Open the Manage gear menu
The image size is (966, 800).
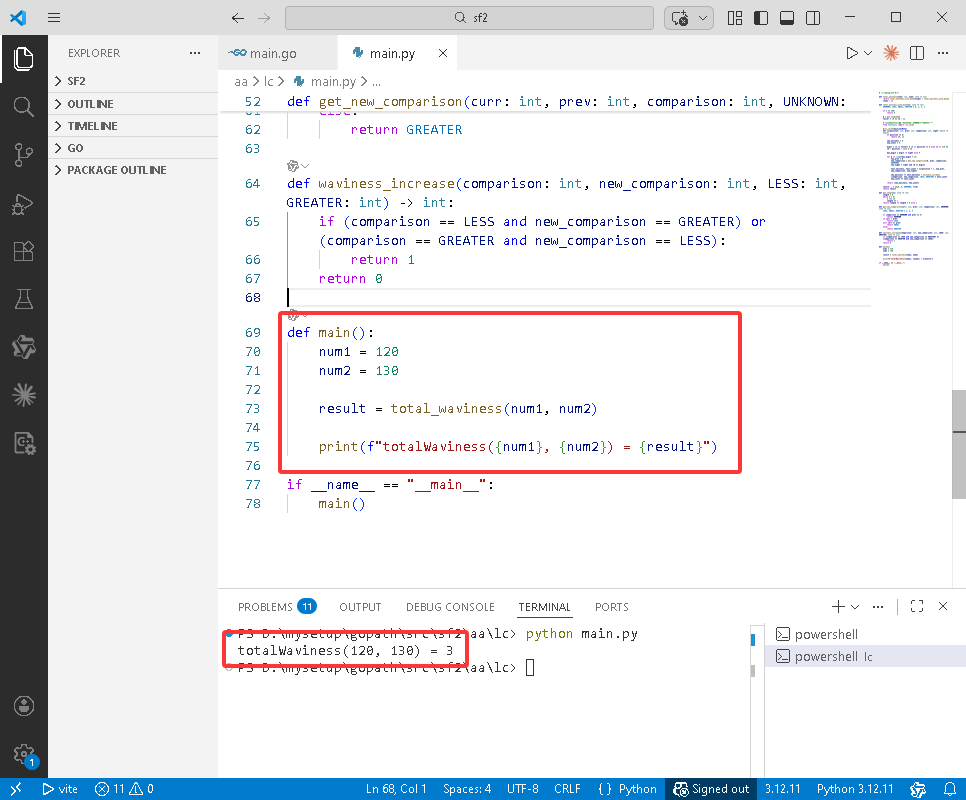click(23, 754)
